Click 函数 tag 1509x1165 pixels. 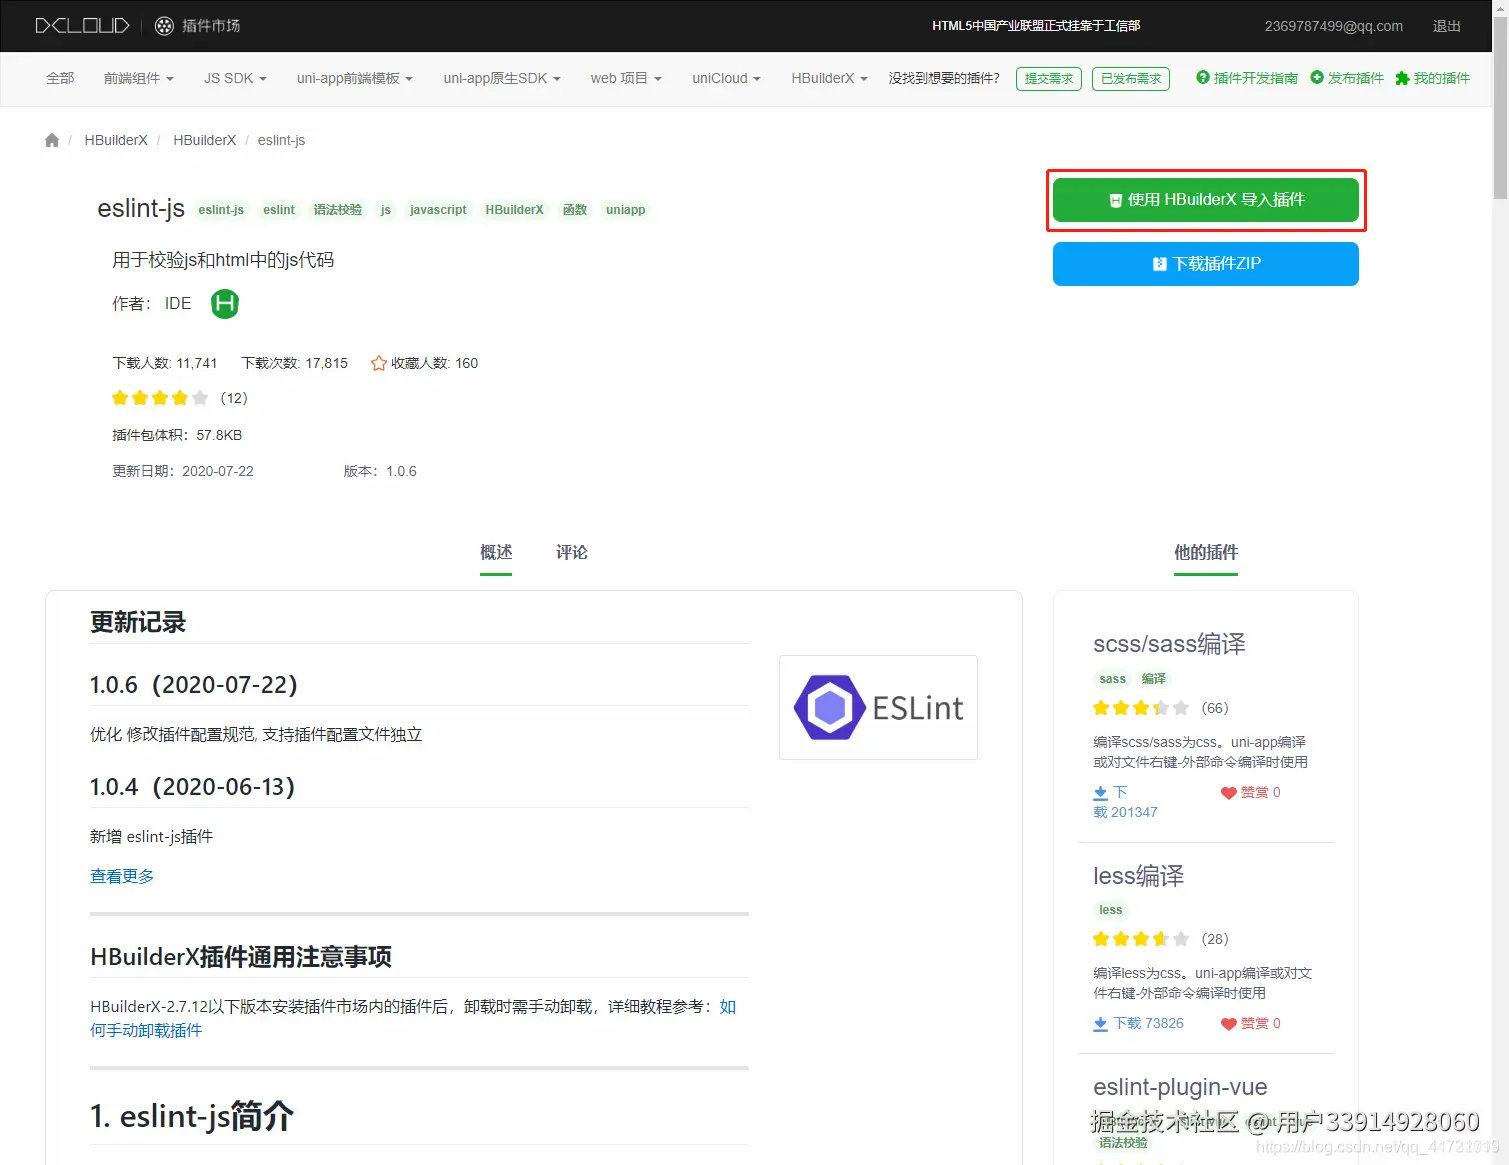click(x=575, y=210)
